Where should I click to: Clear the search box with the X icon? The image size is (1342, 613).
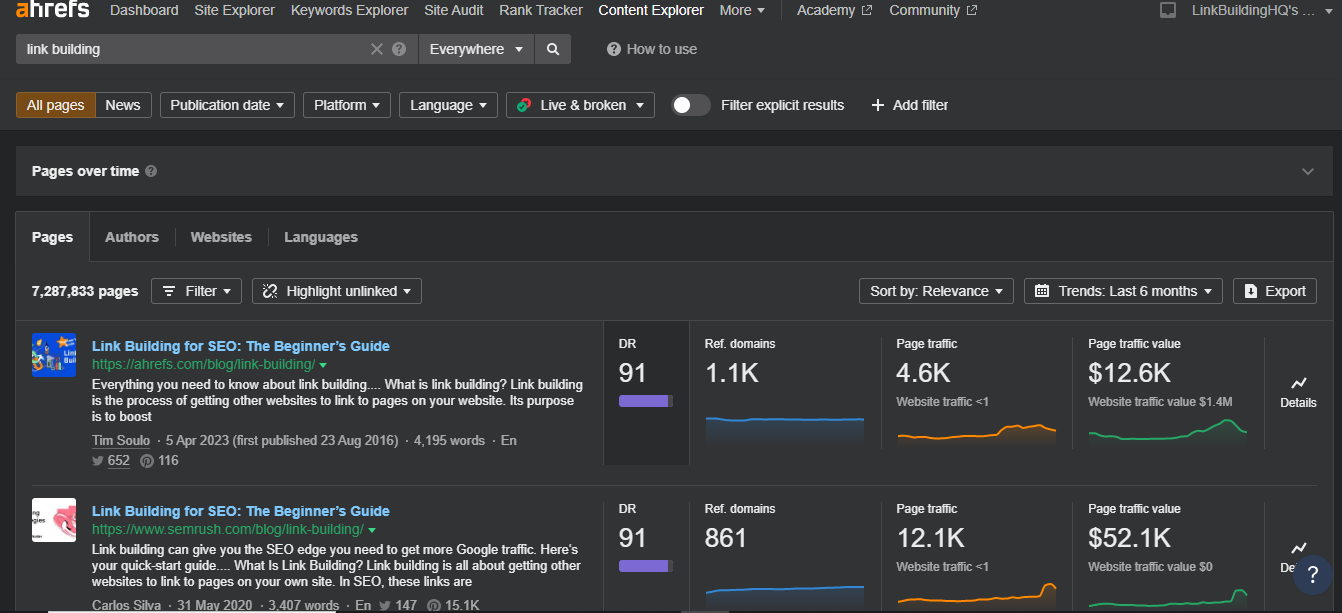pyautogui.click(x=377, y=49)
